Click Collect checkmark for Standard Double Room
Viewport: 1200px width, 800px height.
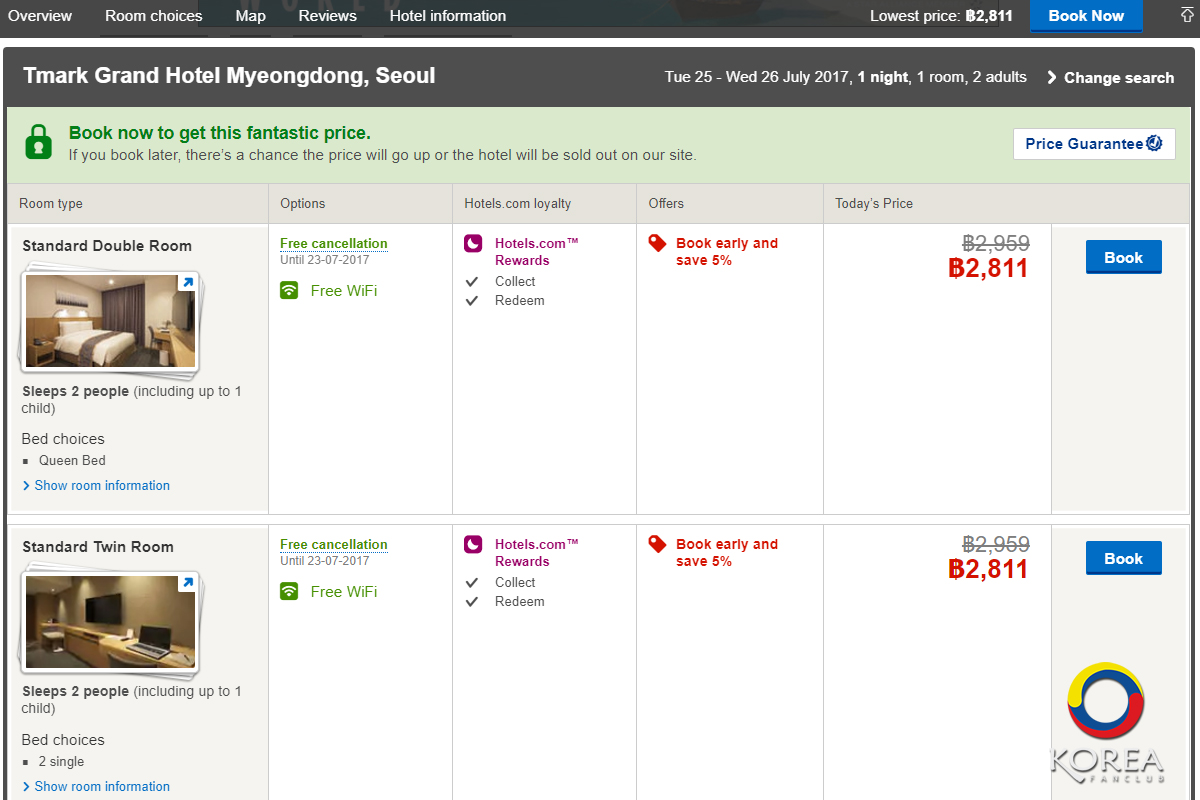pos(472,282)
